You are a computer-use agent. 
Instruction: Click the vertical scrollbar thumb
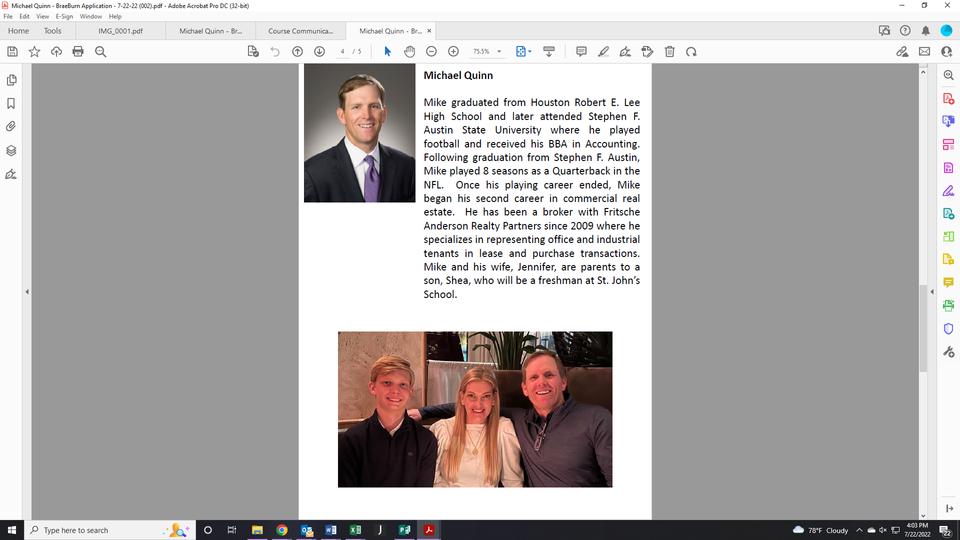click(923, 328)
